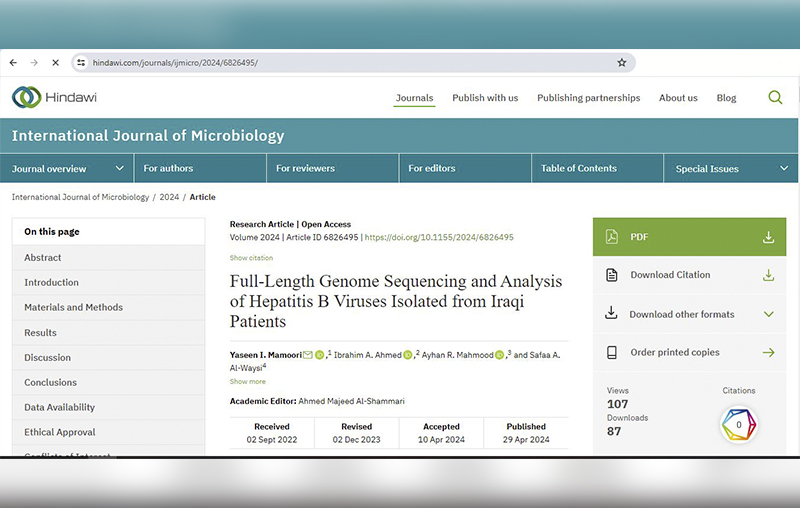This screenshot has height=508, width=800.
Task: Expand Download other formats options
Action: pyautogui.click(x=768, y=314)
